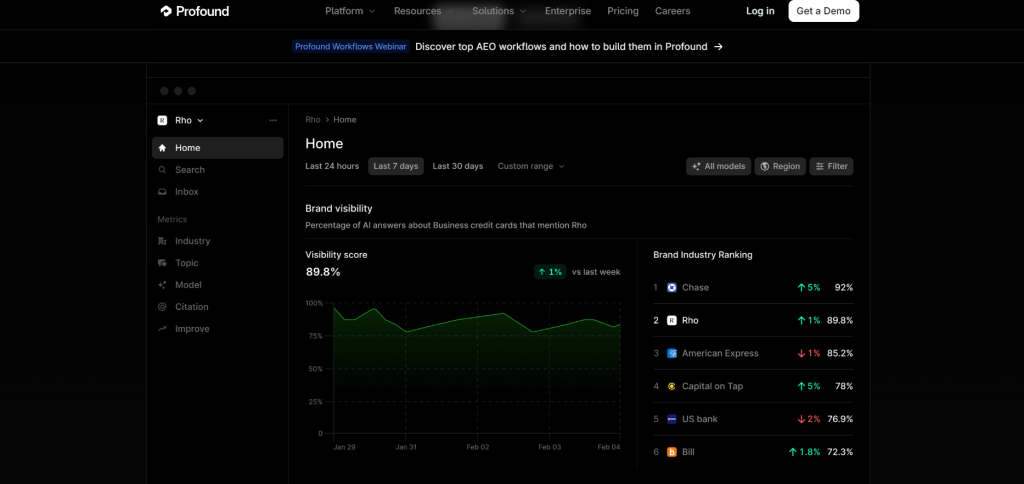
Task: Select the Last 24 hours range
Action: [332, 166]
